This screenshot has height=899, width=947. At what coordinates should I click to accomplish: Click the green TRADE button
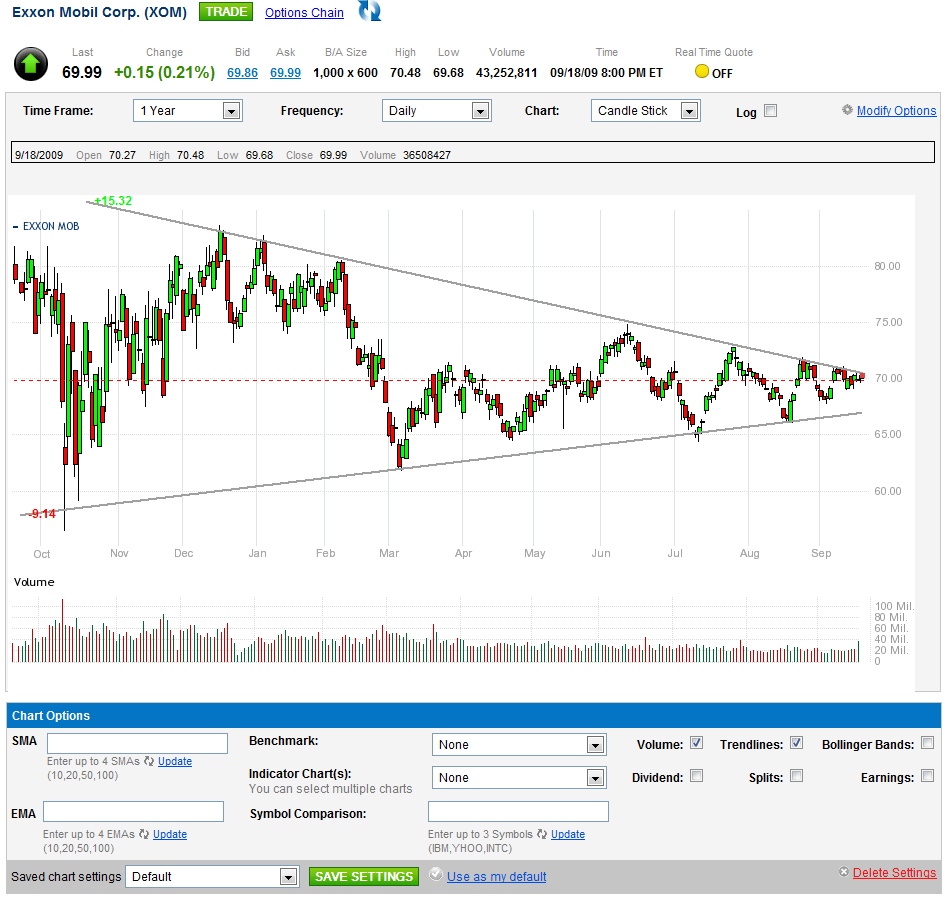tap(226, 12)
